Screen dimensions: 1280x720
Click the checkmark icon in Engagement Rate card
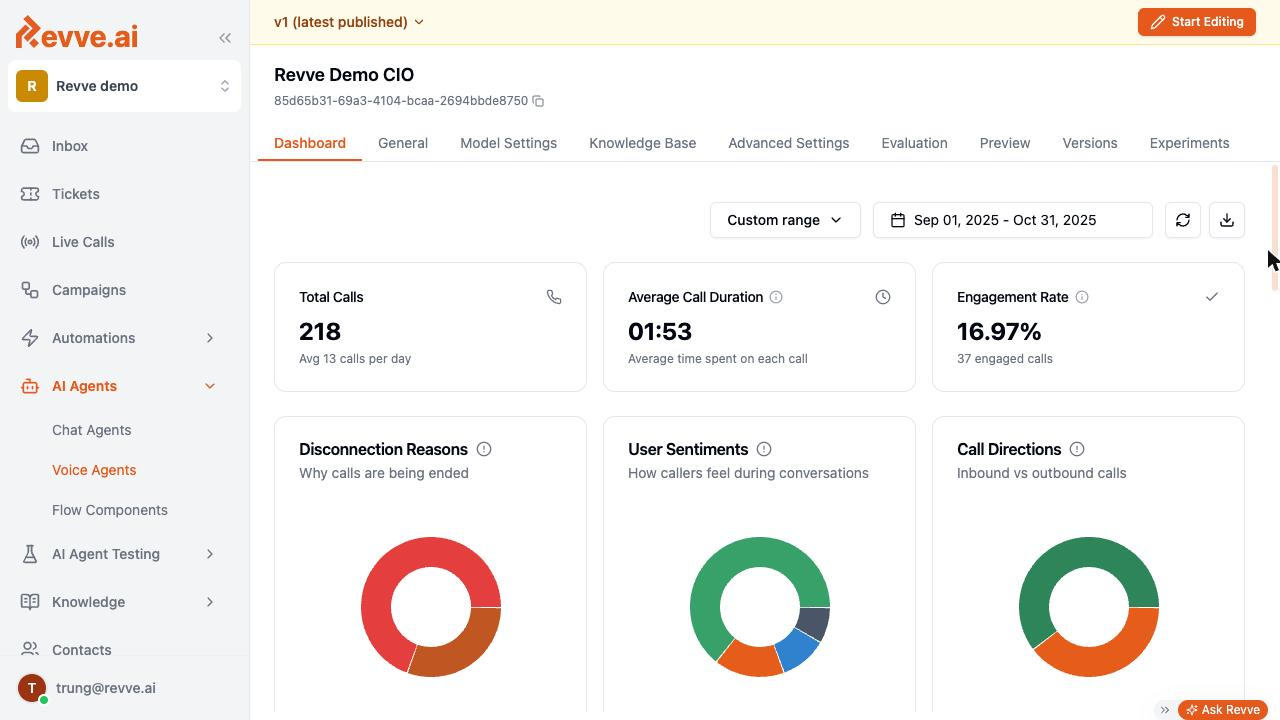click(1212, 297)
